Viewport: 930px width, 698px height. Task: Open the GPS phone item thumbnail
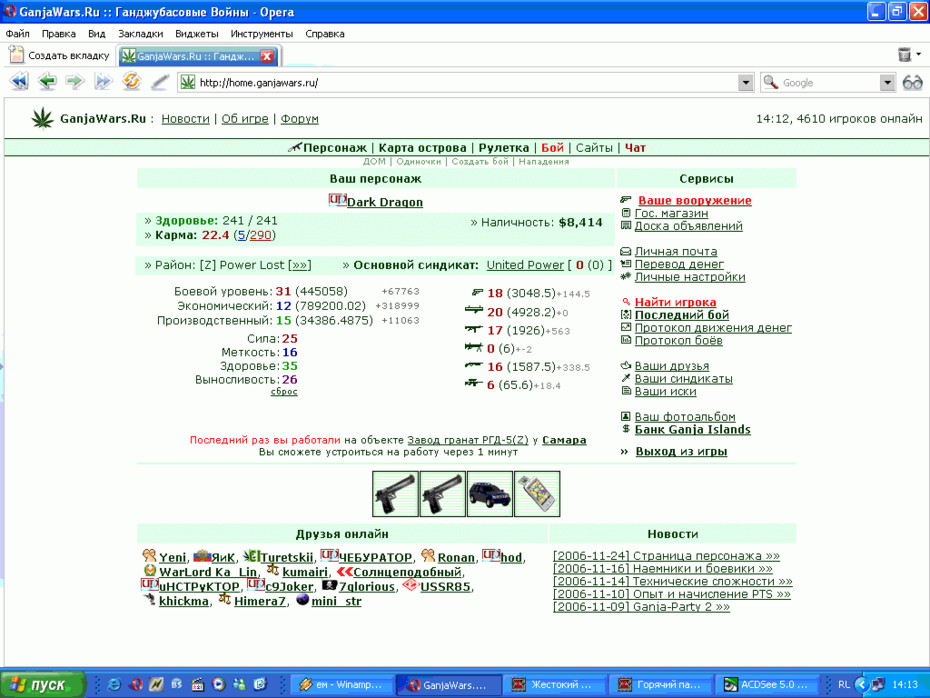537,493
